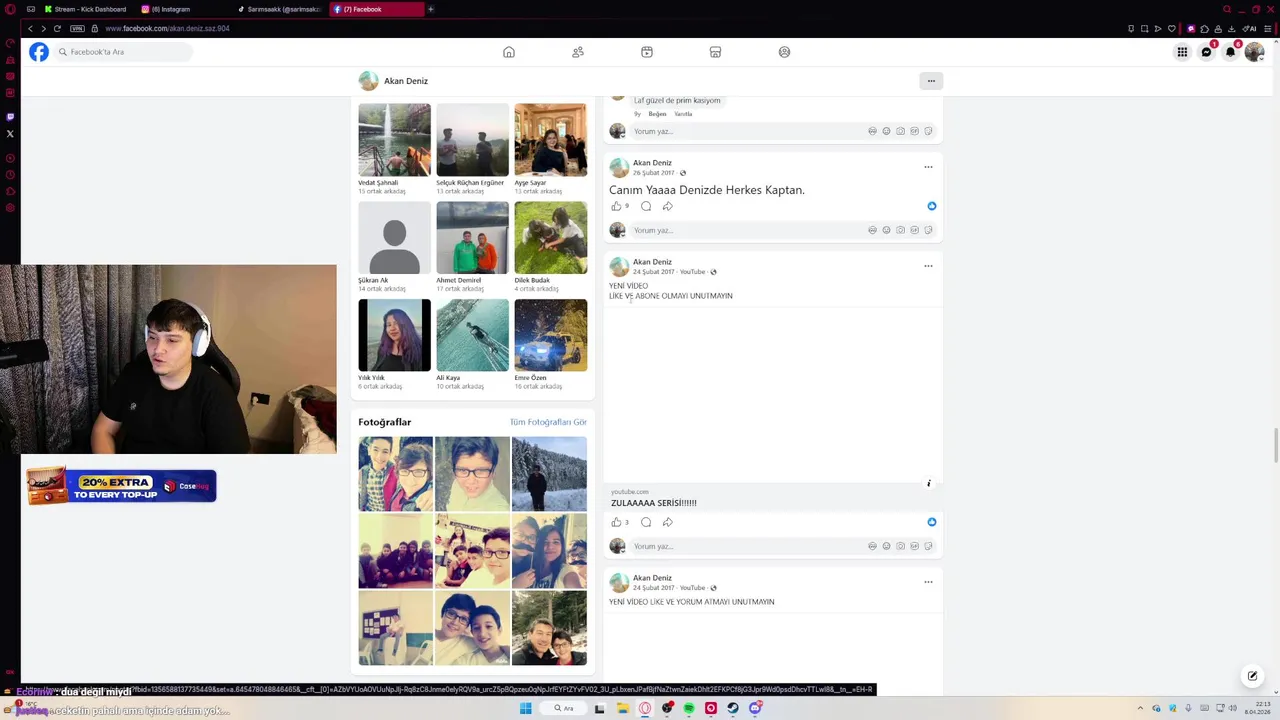Viewport: 1280px width, 720px height.
Task: Click the page vertical scrollbar thumb
Action: [1275, 445]
